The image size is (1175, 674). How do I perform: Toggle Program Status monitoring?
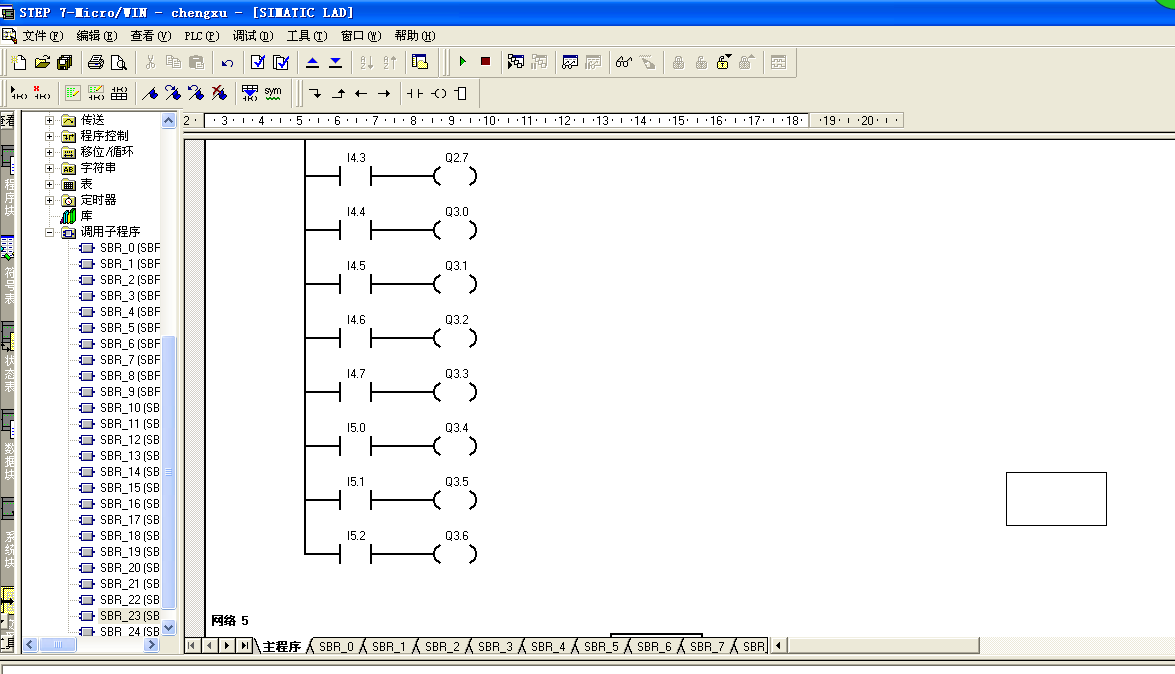click(516, 62)
